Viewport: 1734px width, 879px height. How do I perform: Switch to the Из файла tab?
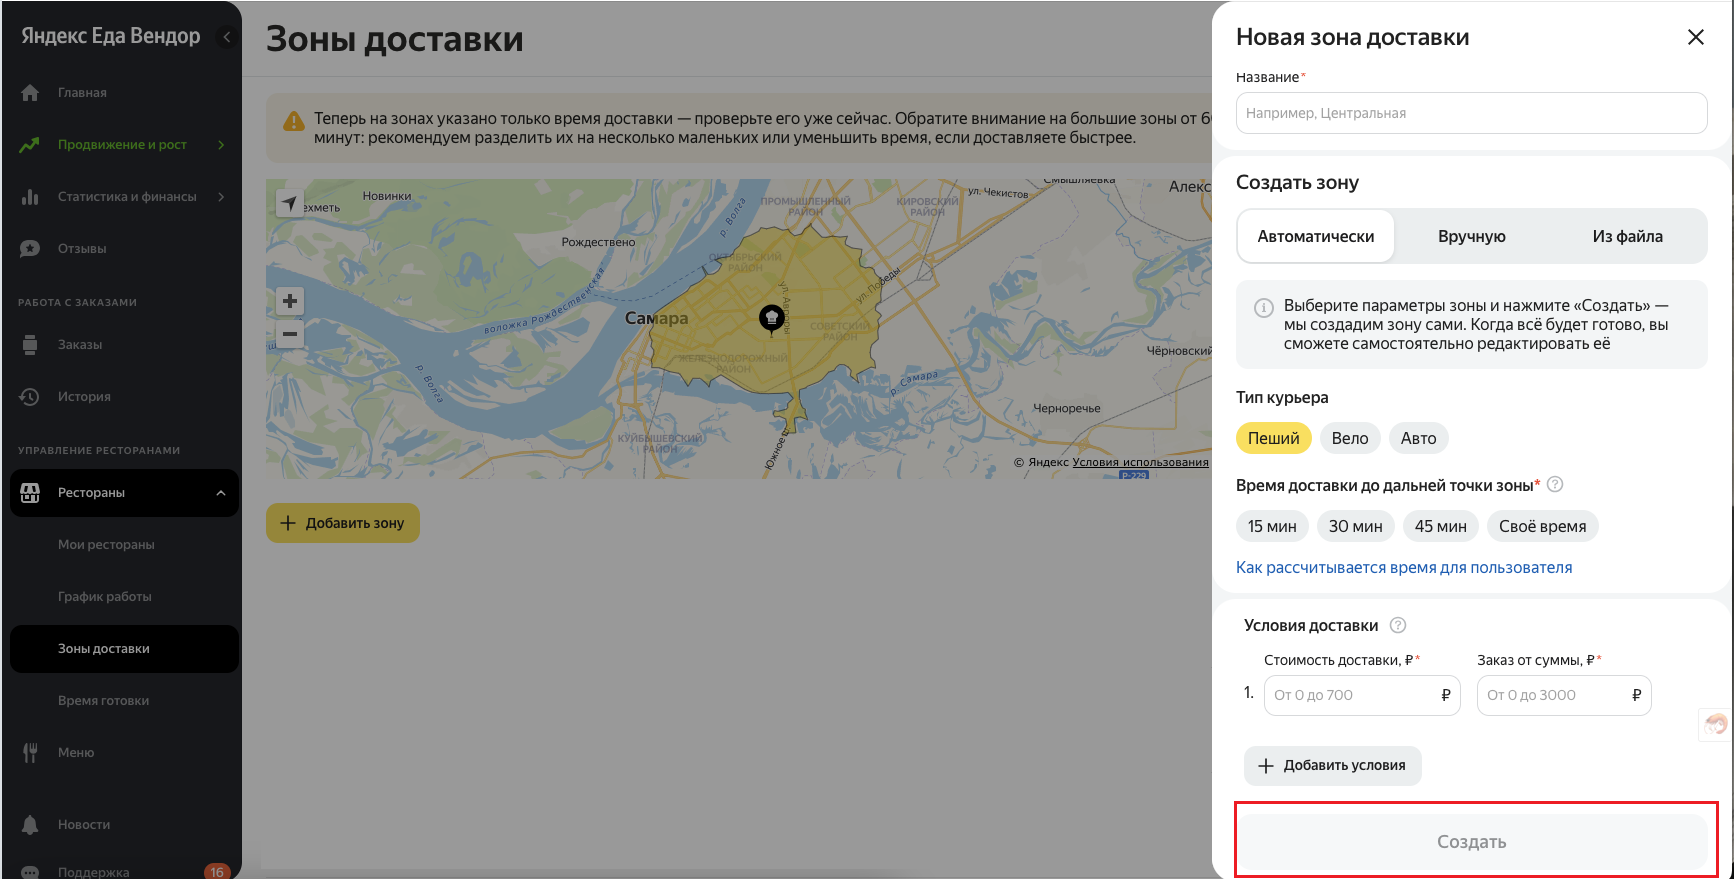point(1628,236)
